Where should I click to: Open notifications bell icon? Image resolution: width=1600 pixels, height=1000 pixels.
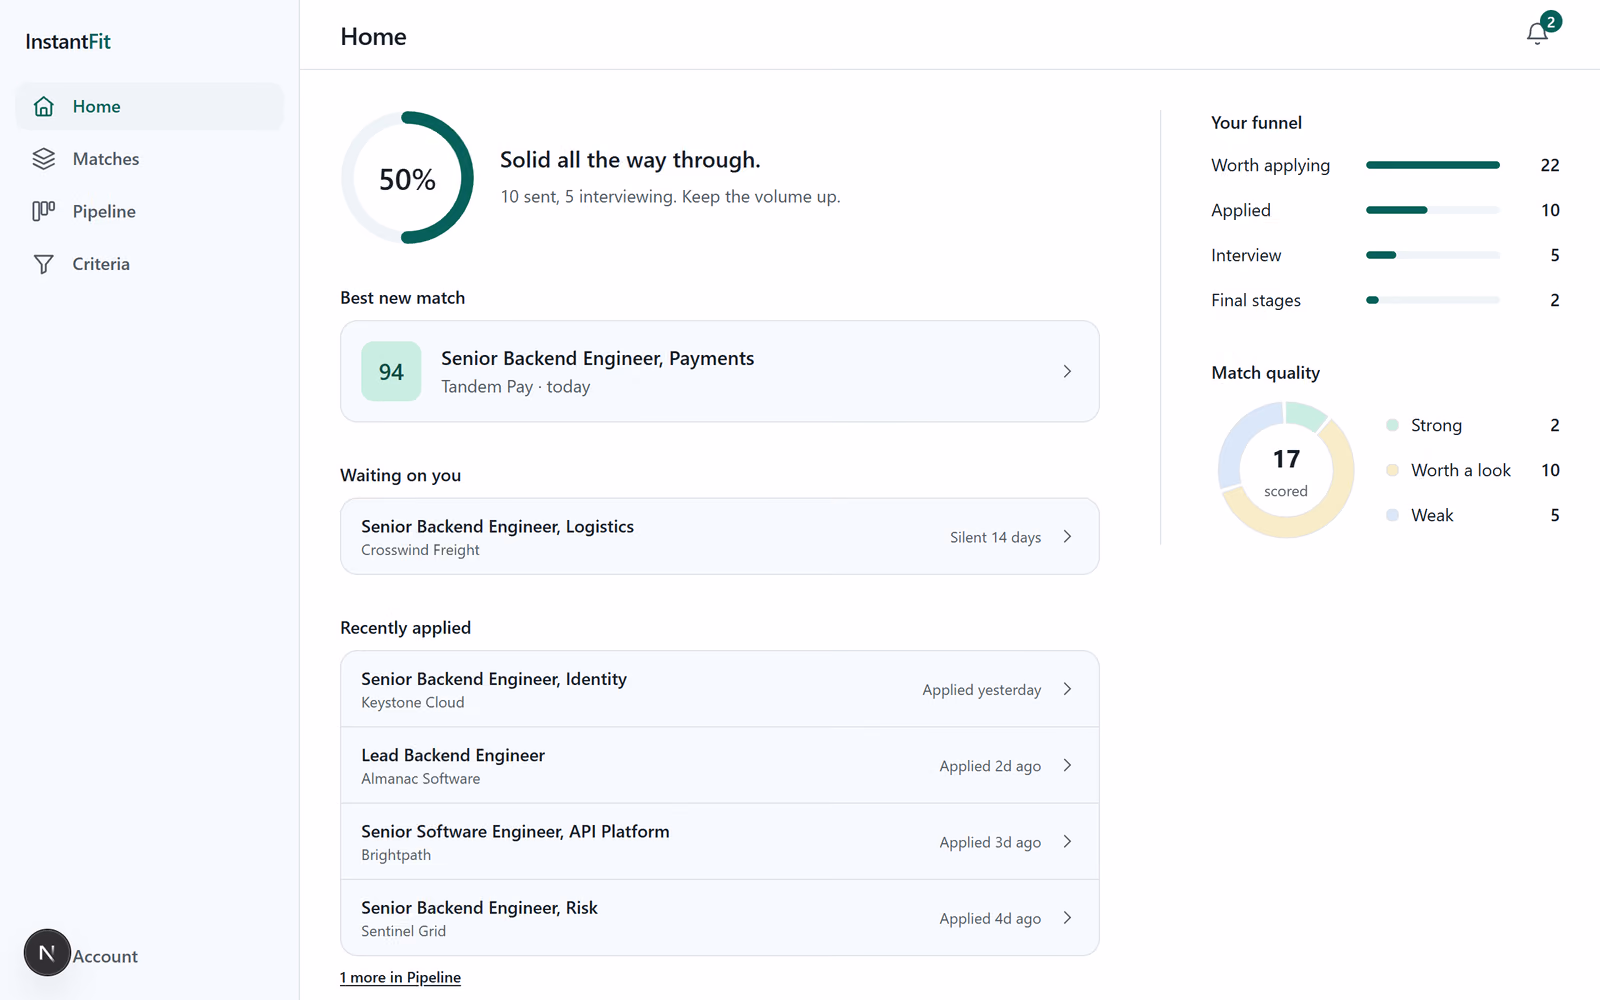1537,34
